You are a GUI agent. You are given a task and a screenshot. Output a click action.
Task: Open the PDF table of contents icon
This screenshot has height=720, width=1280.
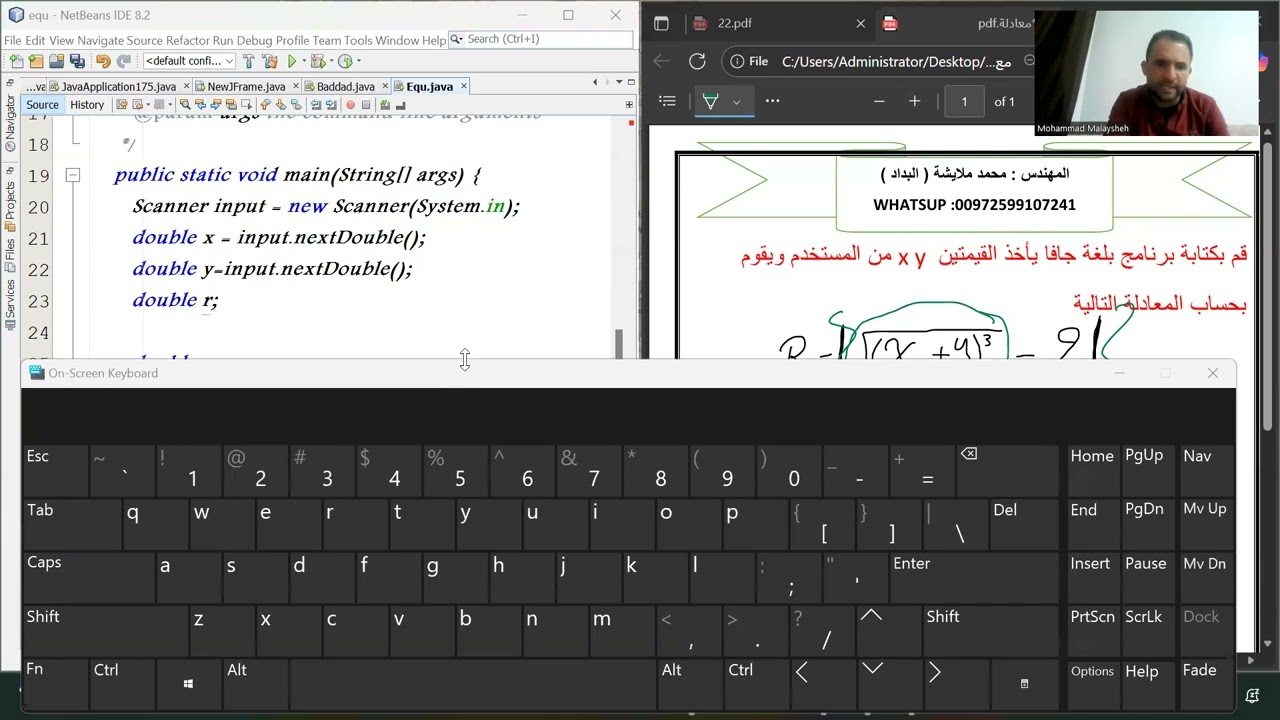pyautogui.click(x=667, y=101)
